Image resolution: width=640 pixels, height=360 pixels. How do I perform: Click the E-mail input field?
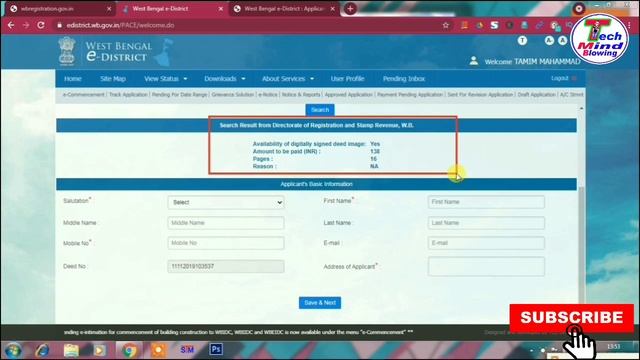coord(486,243)
